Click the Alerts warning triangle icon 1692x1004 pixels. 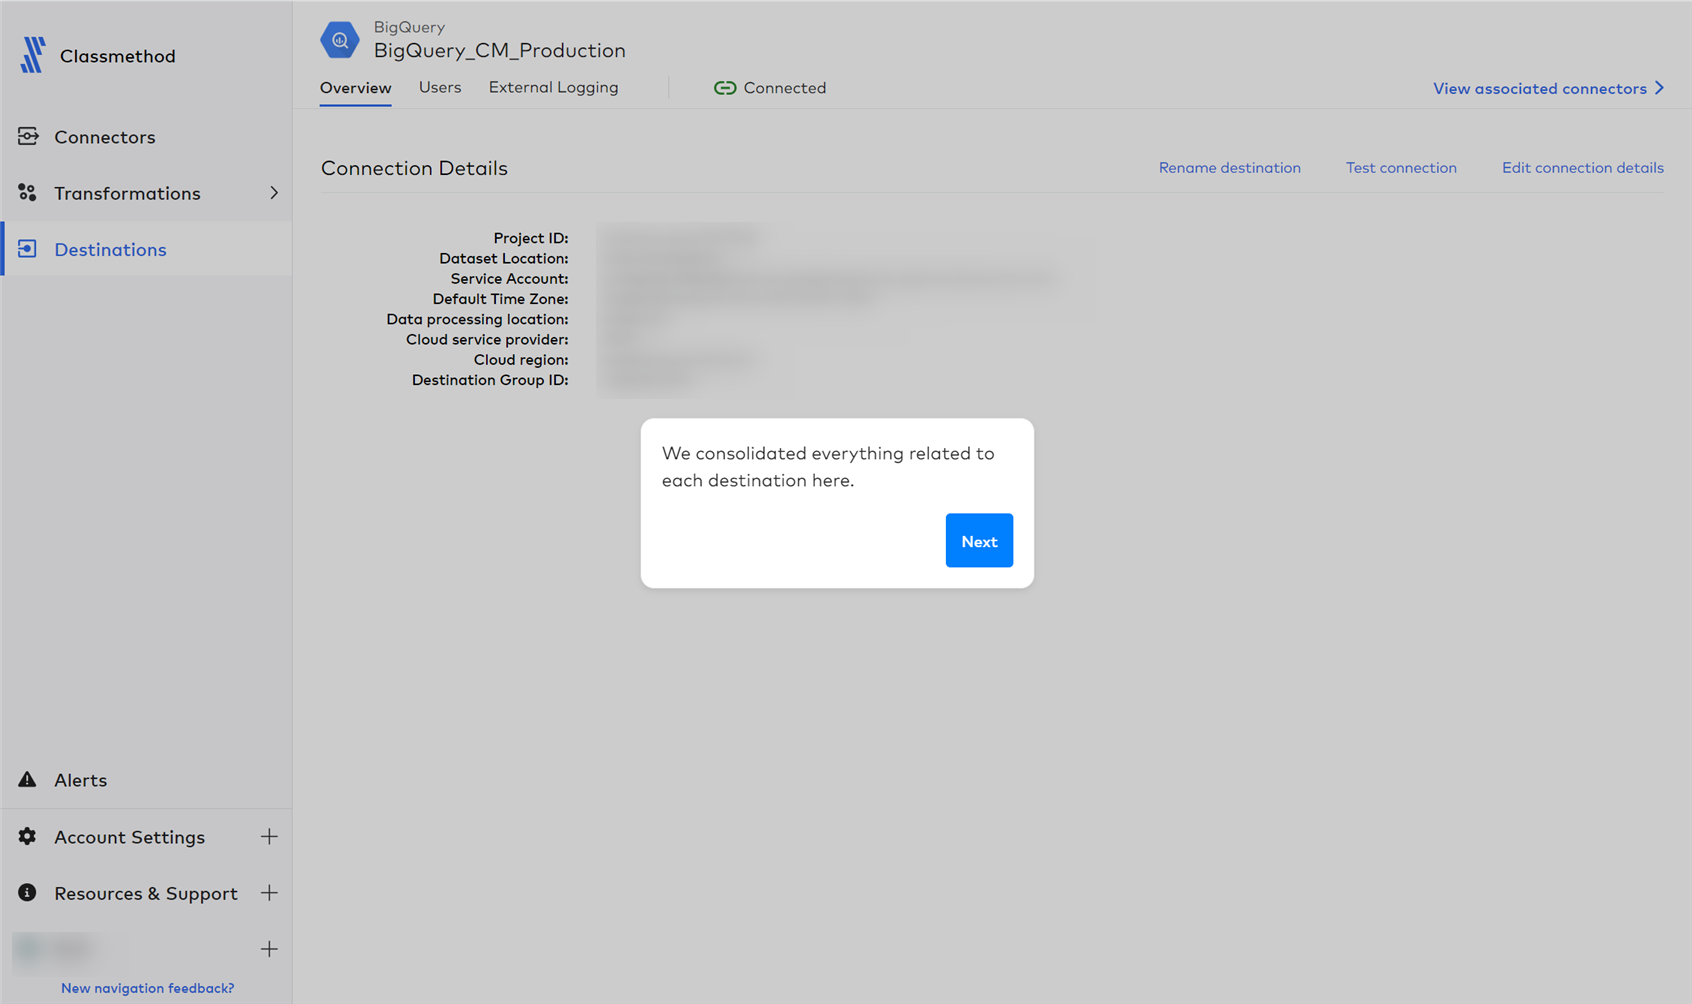[x=27, y=780]
